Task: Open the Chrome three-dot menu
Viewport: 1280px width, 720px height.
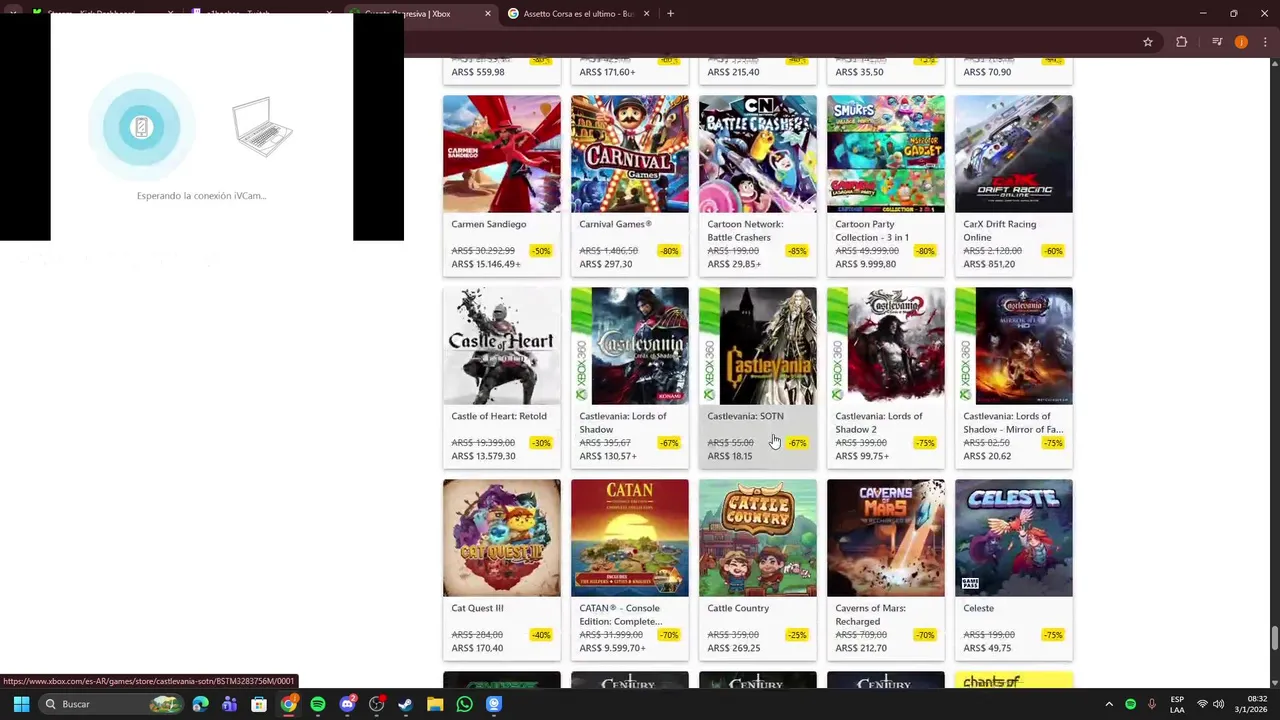Action: click(1263, 42)
